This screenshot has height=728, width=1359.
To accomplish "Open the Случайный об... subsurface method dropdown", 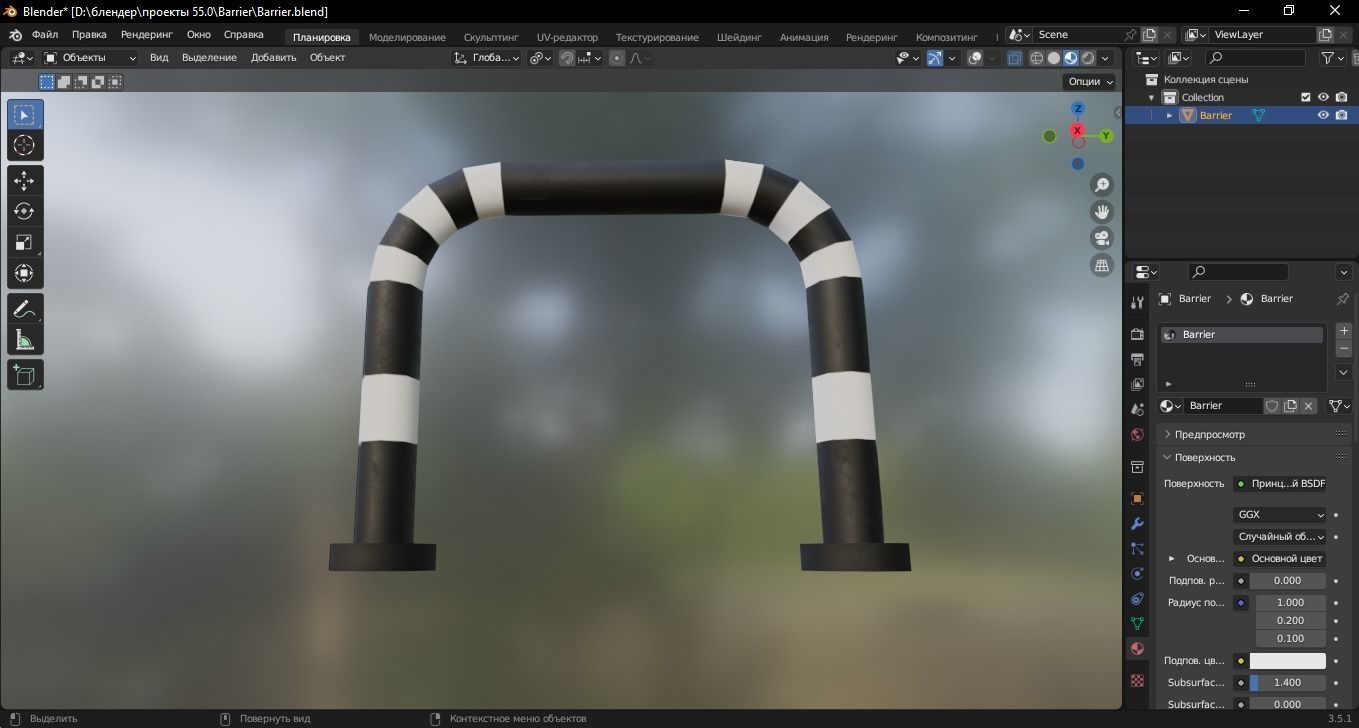I will pyautogui.click(x=1279, y=537).
